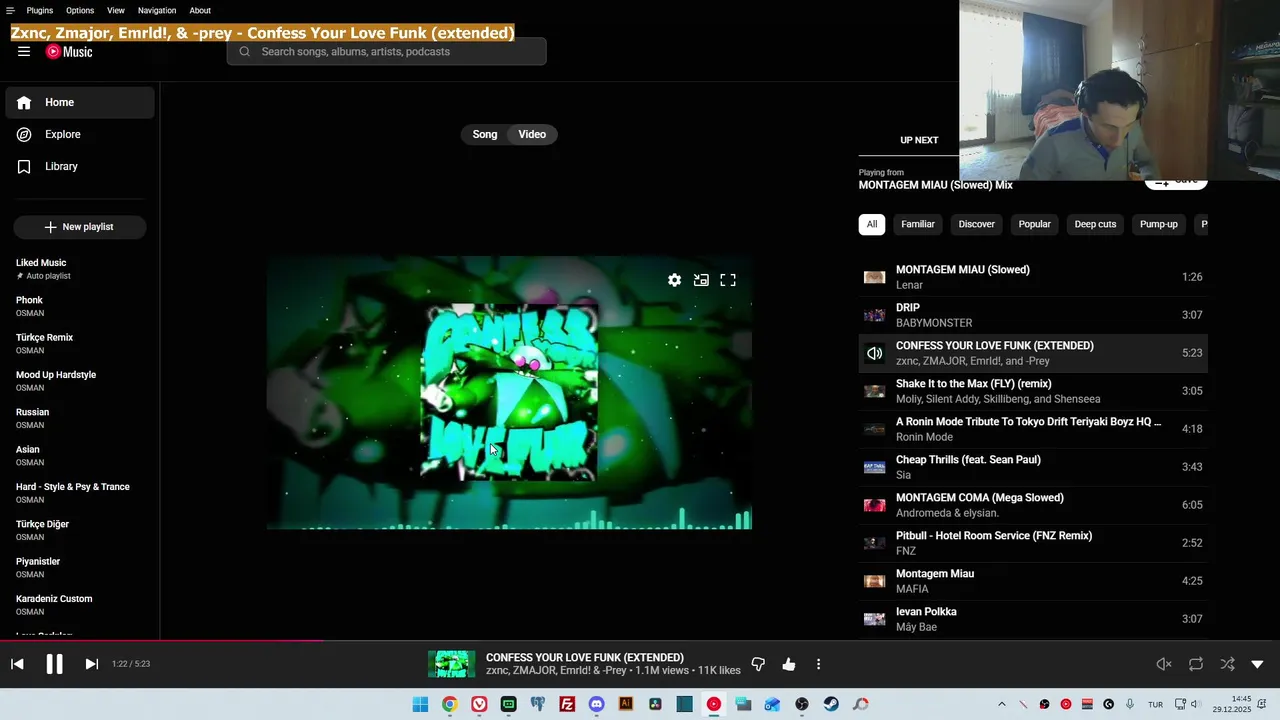Dislike the current song
Screen dimensions: 1280x720
pyautogui.click(x=758, y=664)
